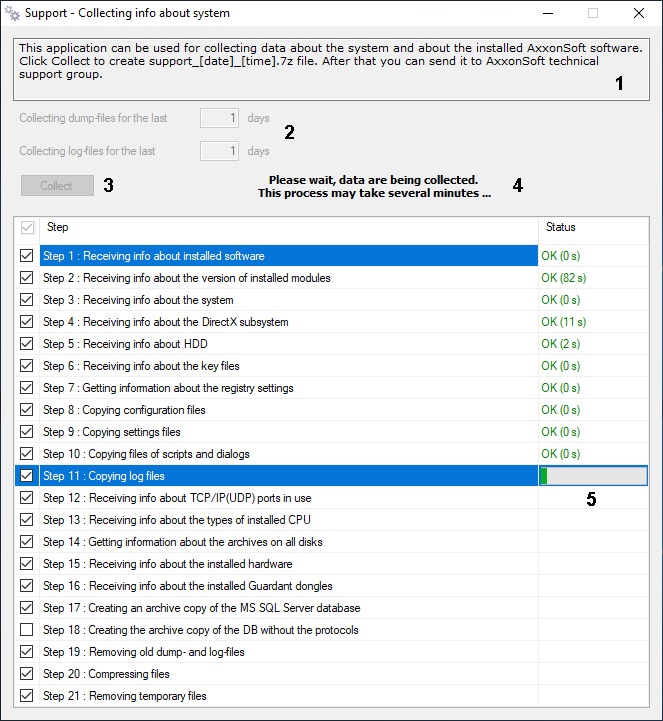Screen dimensions: 663x721
Task: Toggle the select-all checkbox in header
Action: (28, 227)
